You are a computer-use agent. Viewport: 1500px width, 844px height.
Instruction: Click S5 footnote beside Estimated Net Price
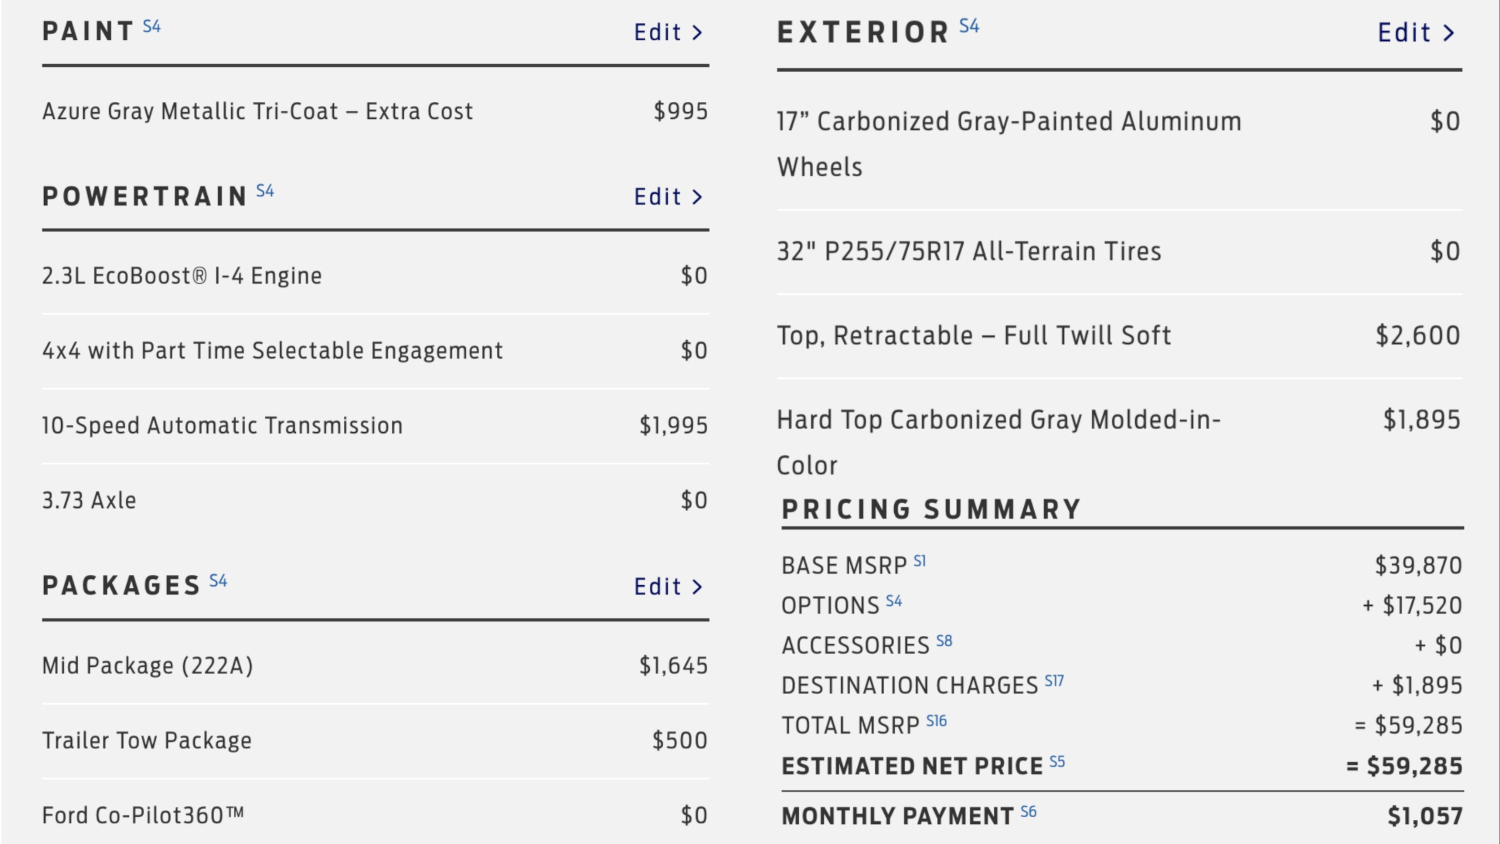[x=1057, y=762]
